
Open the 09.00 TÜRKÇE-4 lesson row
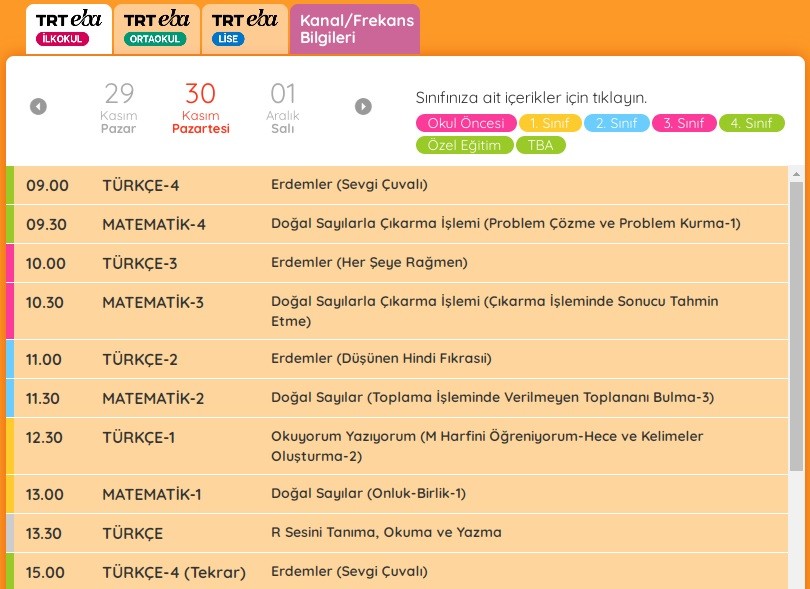coord(400,185)
